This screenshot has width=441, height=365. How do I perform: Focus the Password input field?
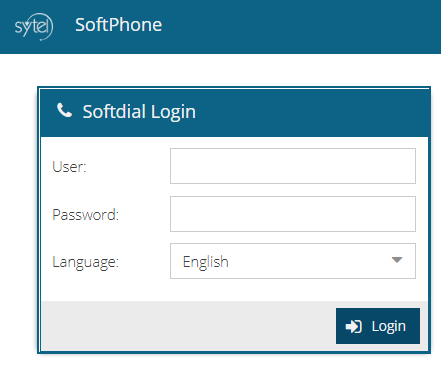tap(293, 214)
